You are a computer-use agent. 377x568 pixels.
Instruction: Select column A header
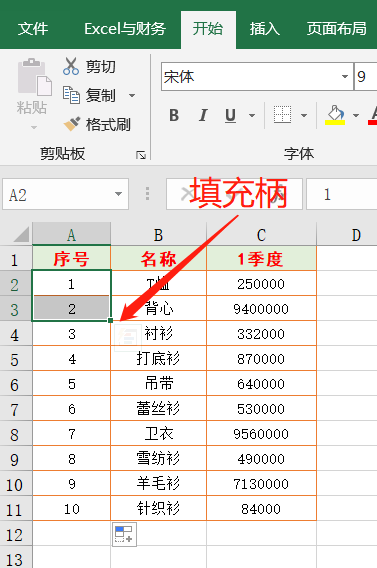(x=71, y=235)
